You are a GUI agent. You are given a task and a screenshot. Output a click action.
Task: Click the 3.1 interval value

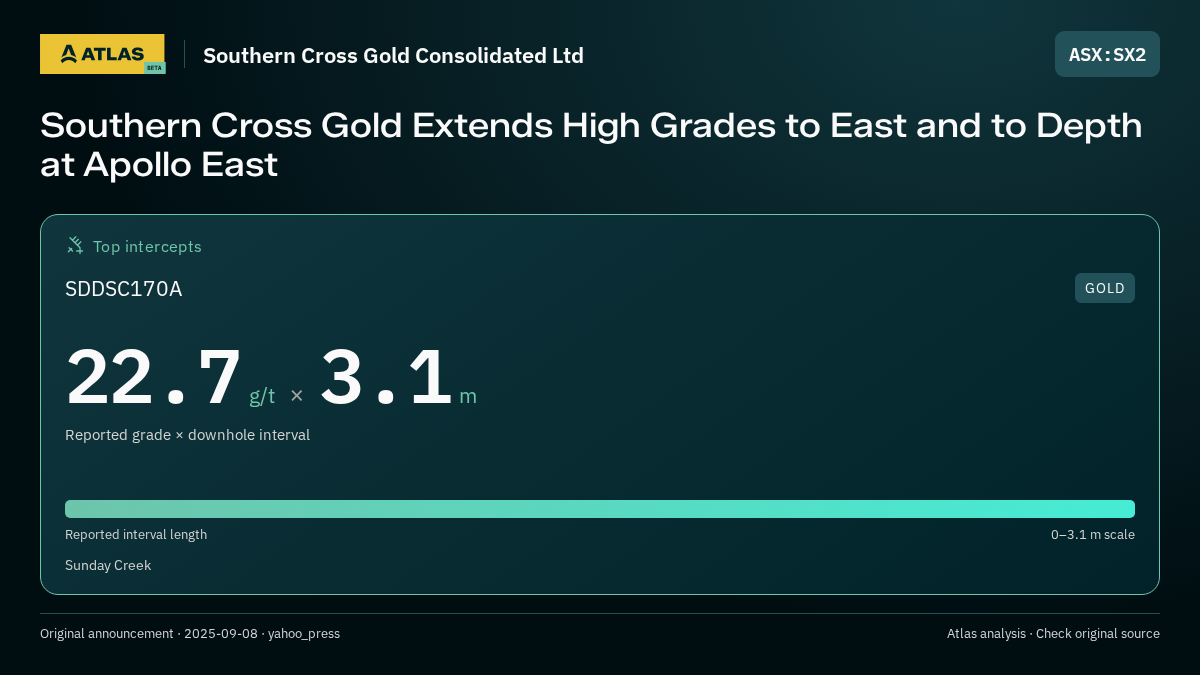click(x=386, y=377)
